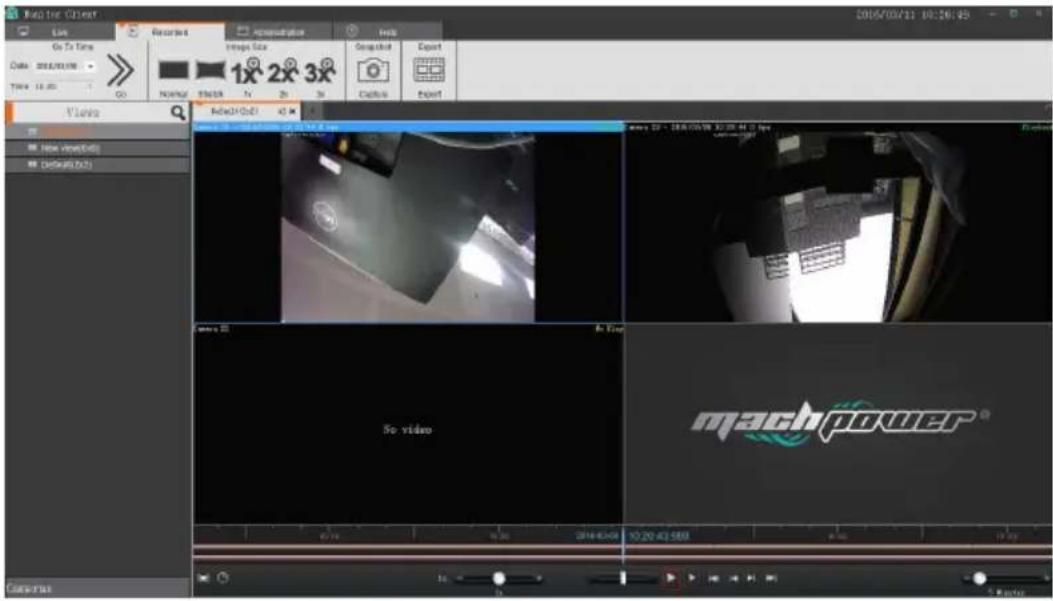The height and width of the screenshot is (601, 1053).
Task: Click the red-outlined play button
Action: coord(670,578)
